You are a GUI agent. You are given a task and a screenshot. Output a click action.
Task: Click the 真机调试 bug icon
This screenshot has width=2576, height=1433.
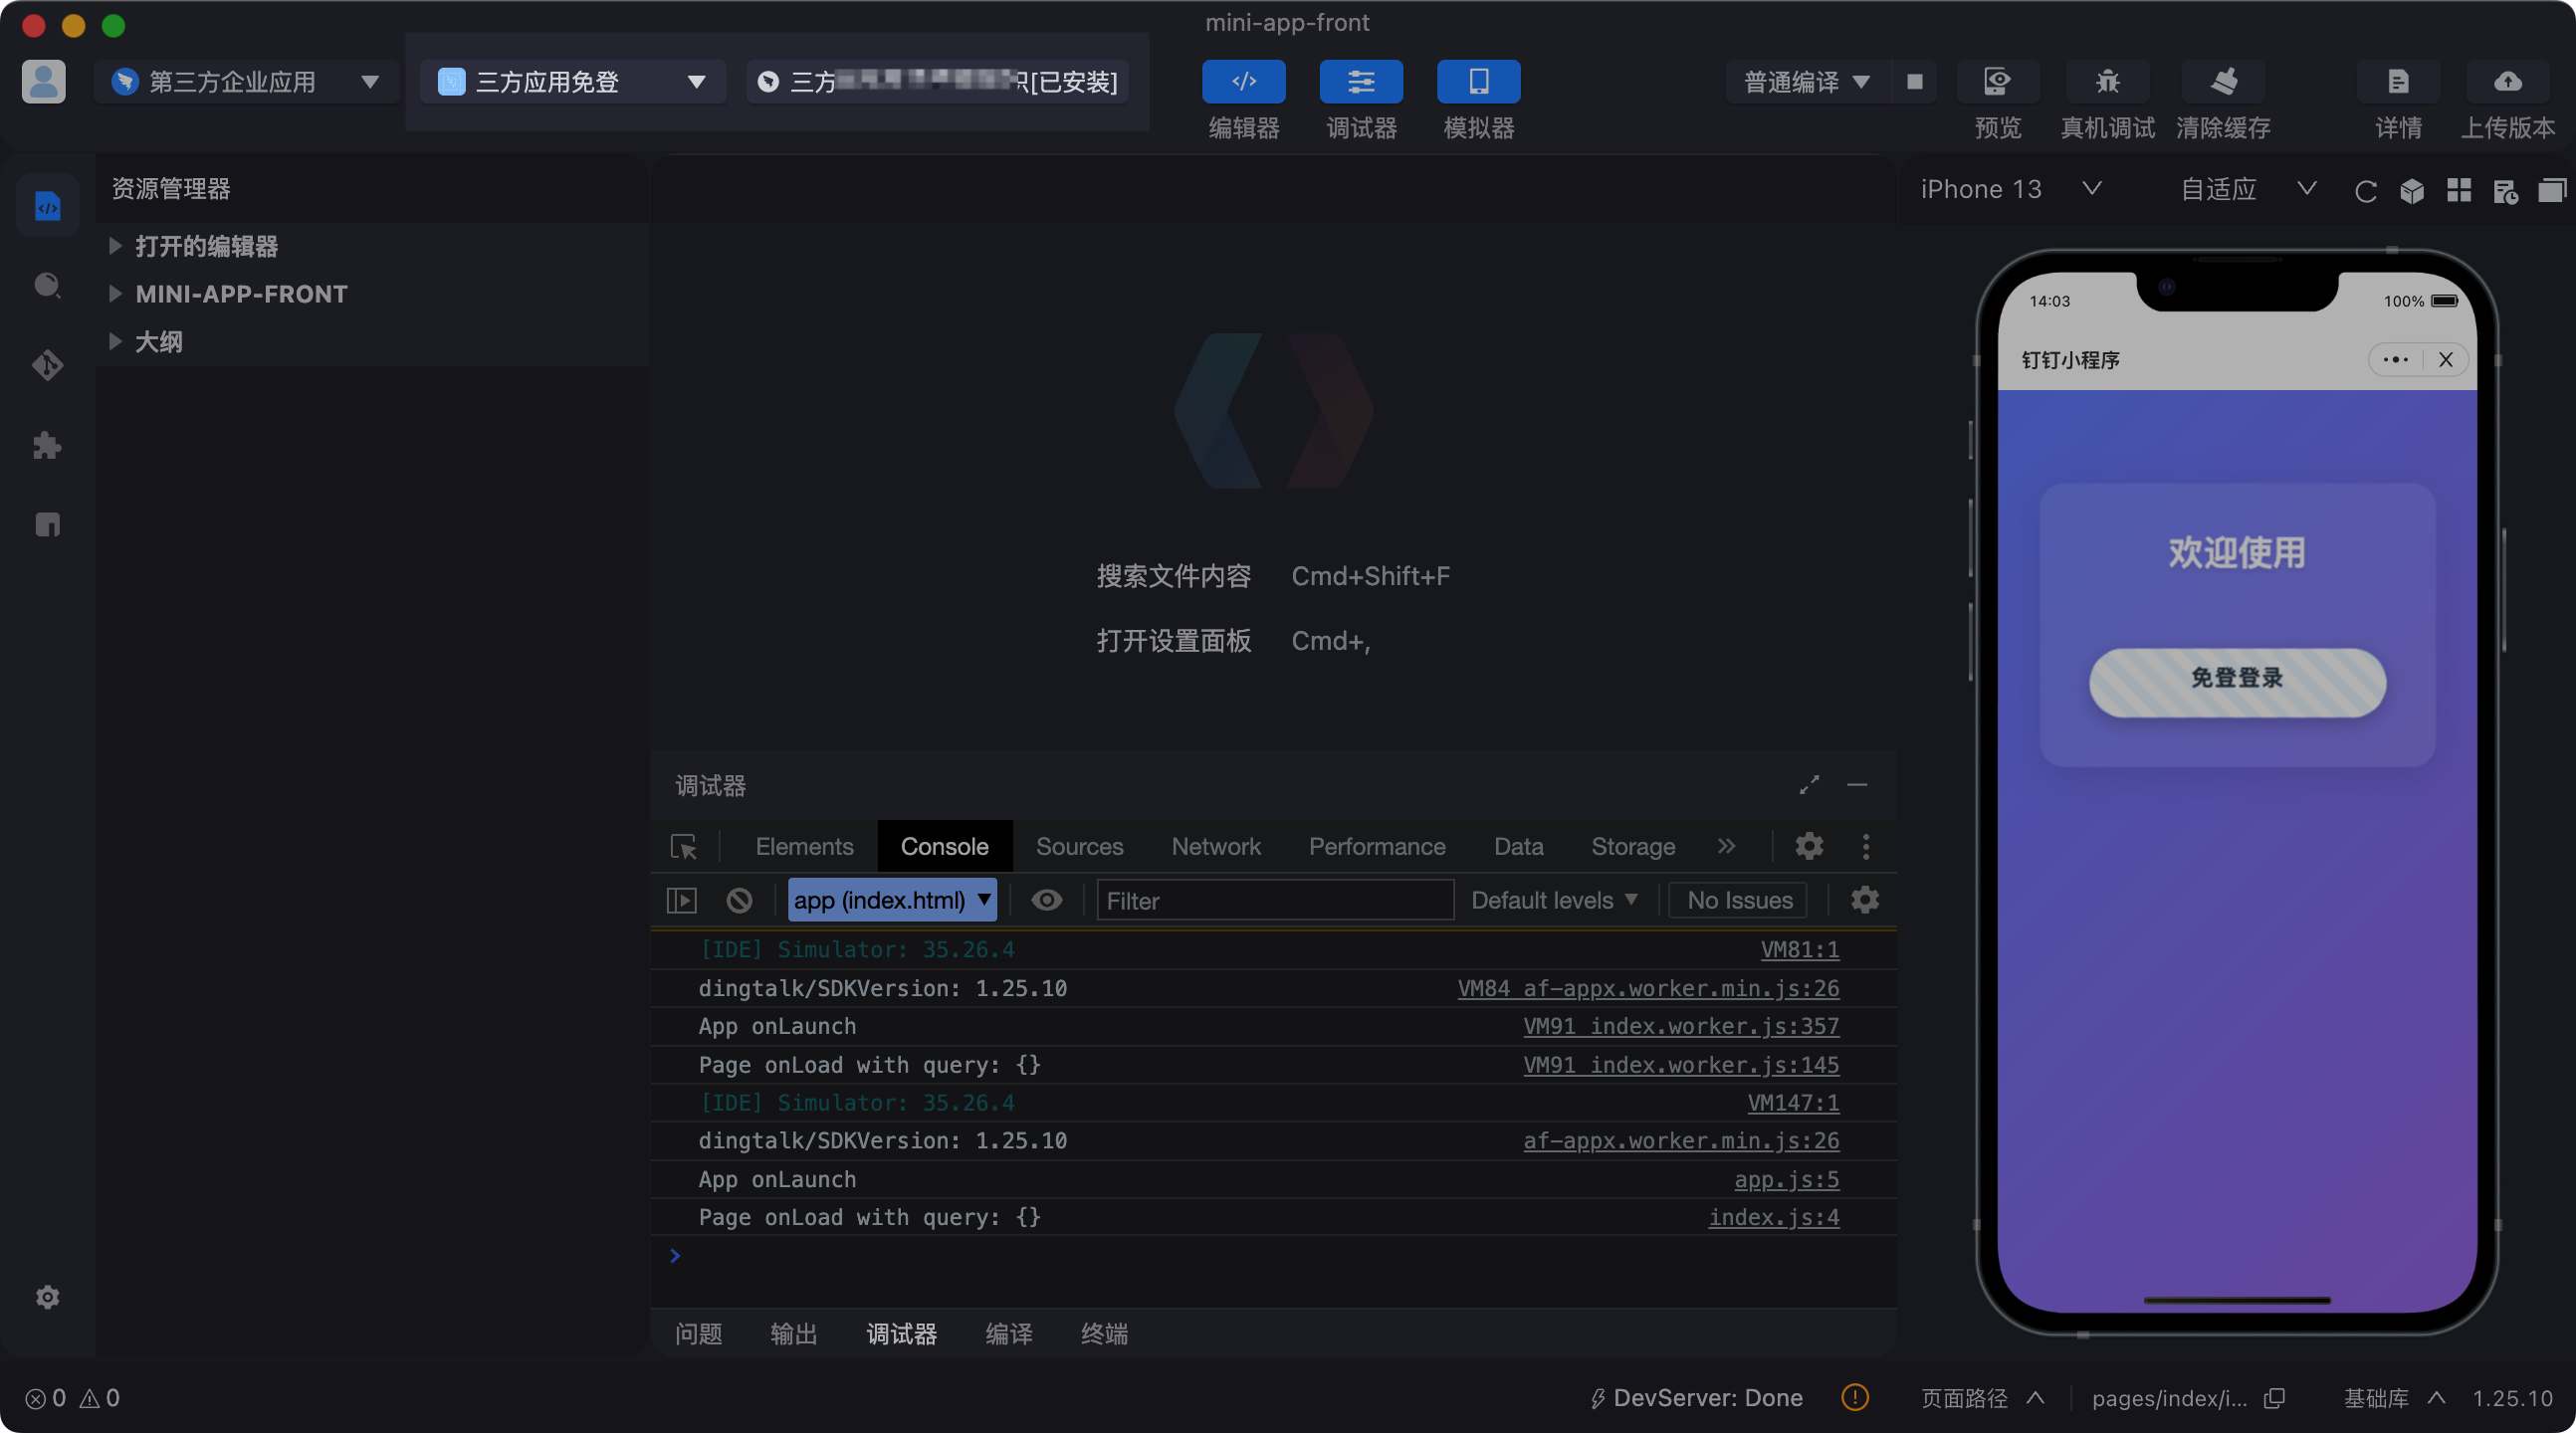click(2107, 82)
